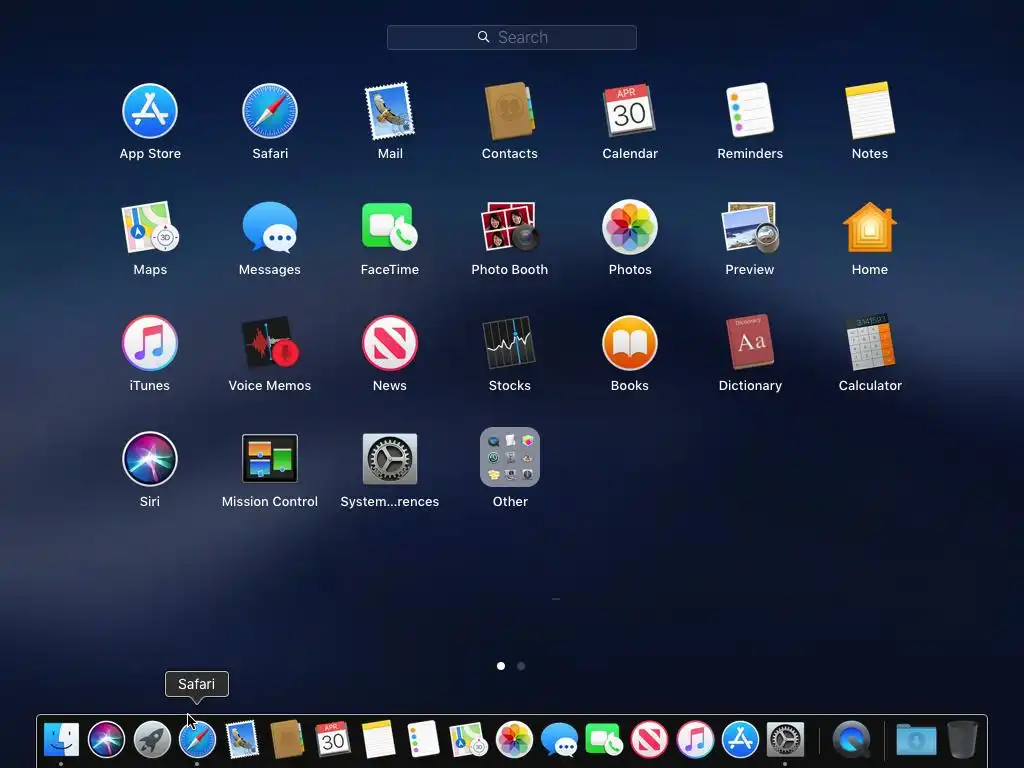The width and height of the screenshot is (1024, 768).
Task: Open Calendar in Launchpad grid
Action: click(630, 111)
